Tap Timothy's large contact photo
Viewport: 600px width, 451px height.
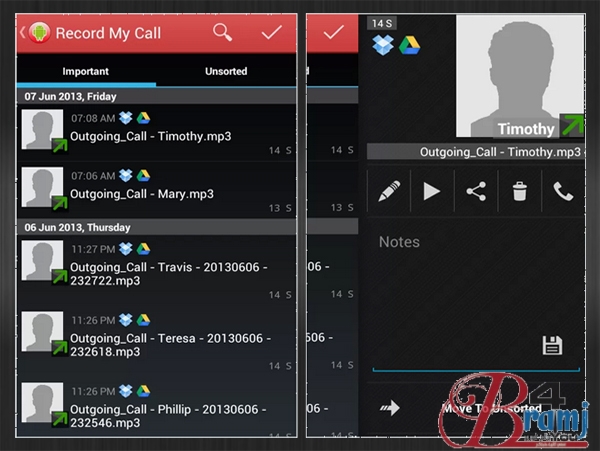[x=520, y=76]
